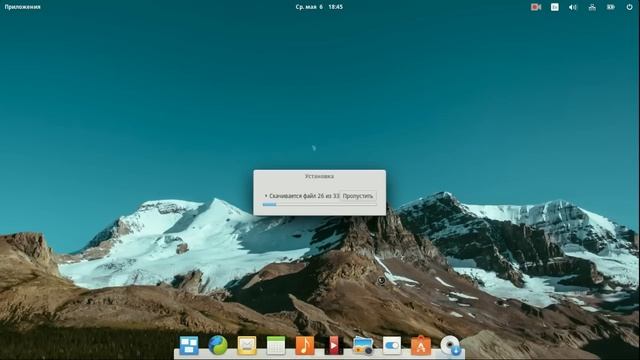Image resolution: width=640 pixels, height=360 pixels.
Task: Open the sound volume indicator
Action: point(573,7)
